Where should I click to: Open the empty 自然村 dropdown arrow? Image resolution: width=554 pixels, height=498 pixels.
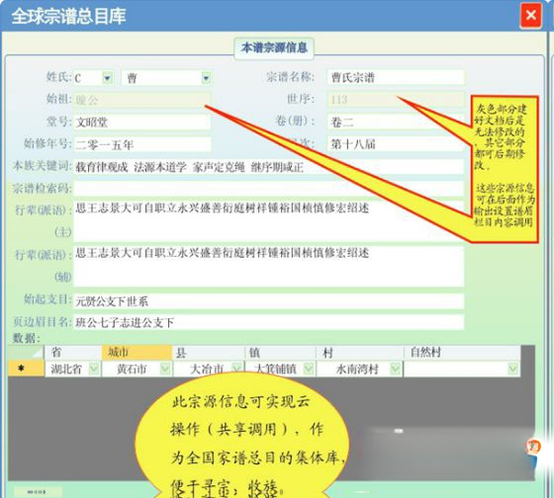[x=513, y=369]
